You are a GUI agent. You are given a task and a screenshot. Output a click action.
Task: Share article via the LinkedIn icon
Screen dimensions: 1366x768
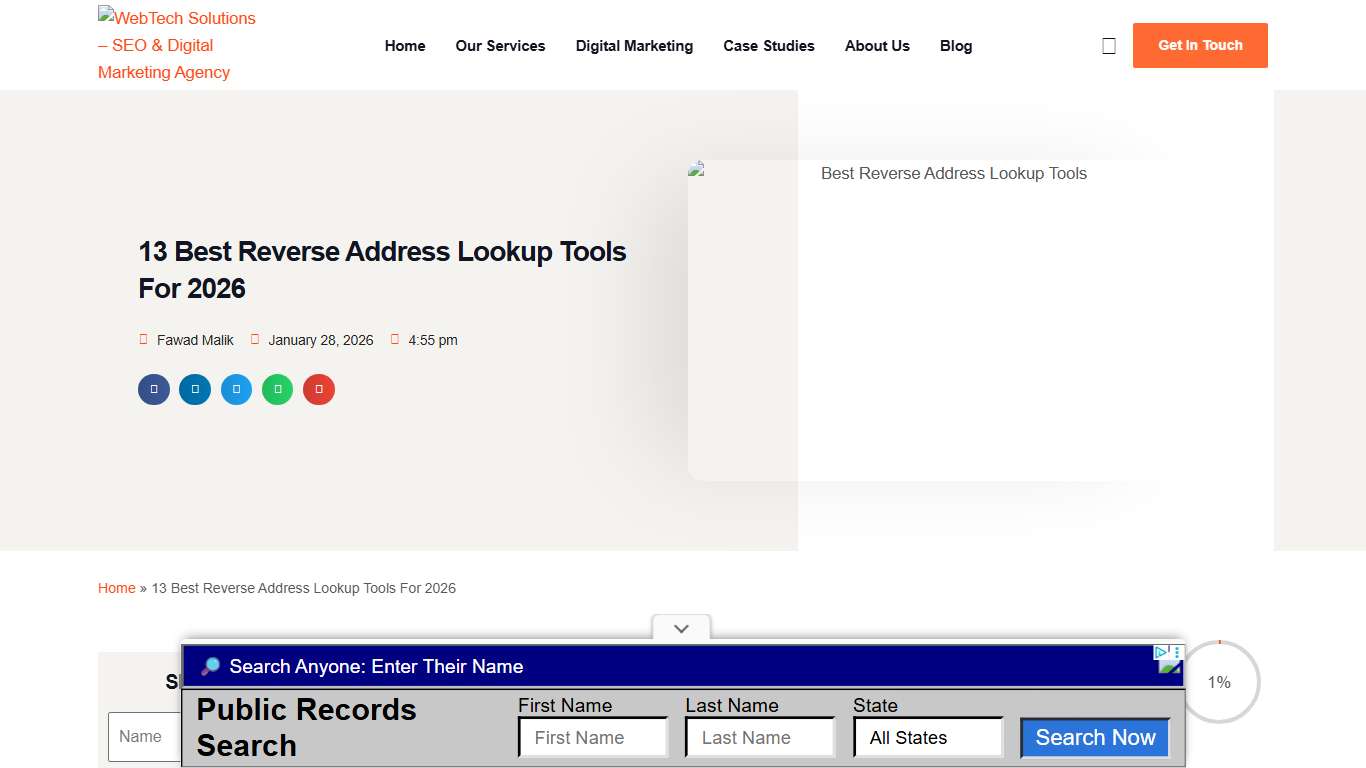pyautogui.click(x=194, y=389)
